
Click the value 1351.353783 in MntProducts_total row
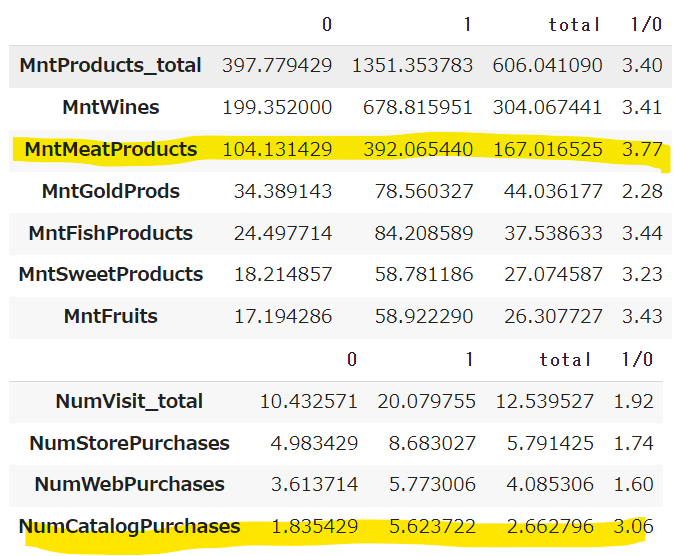coord(411,66)
